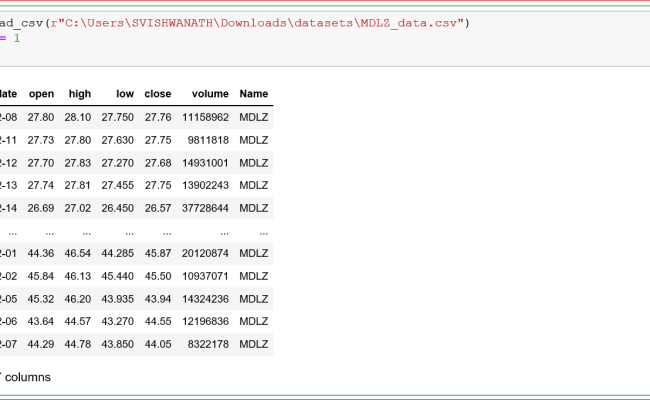Select low value 27.270
This screenshot has height=400, width=650.
point(117,163)
